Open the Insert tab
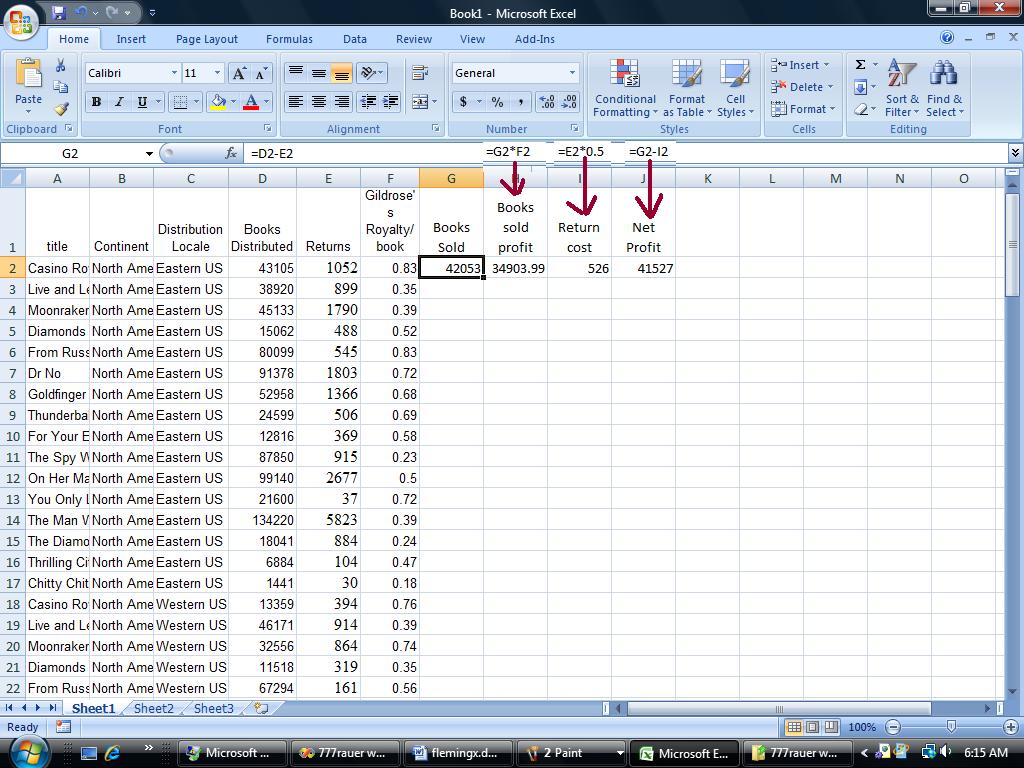Screen dimensions: 1024x768 (131, 39)
